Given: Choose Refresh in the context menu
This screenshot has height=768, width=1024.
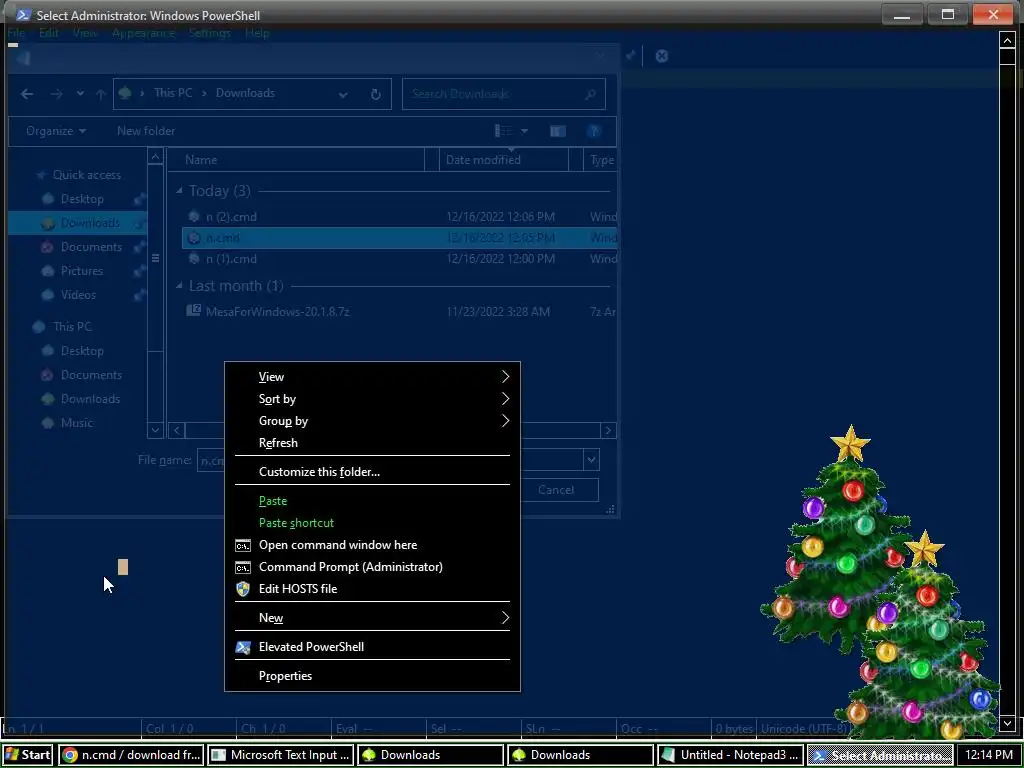Looking at the screenshot, I should [x=372, y=443].
